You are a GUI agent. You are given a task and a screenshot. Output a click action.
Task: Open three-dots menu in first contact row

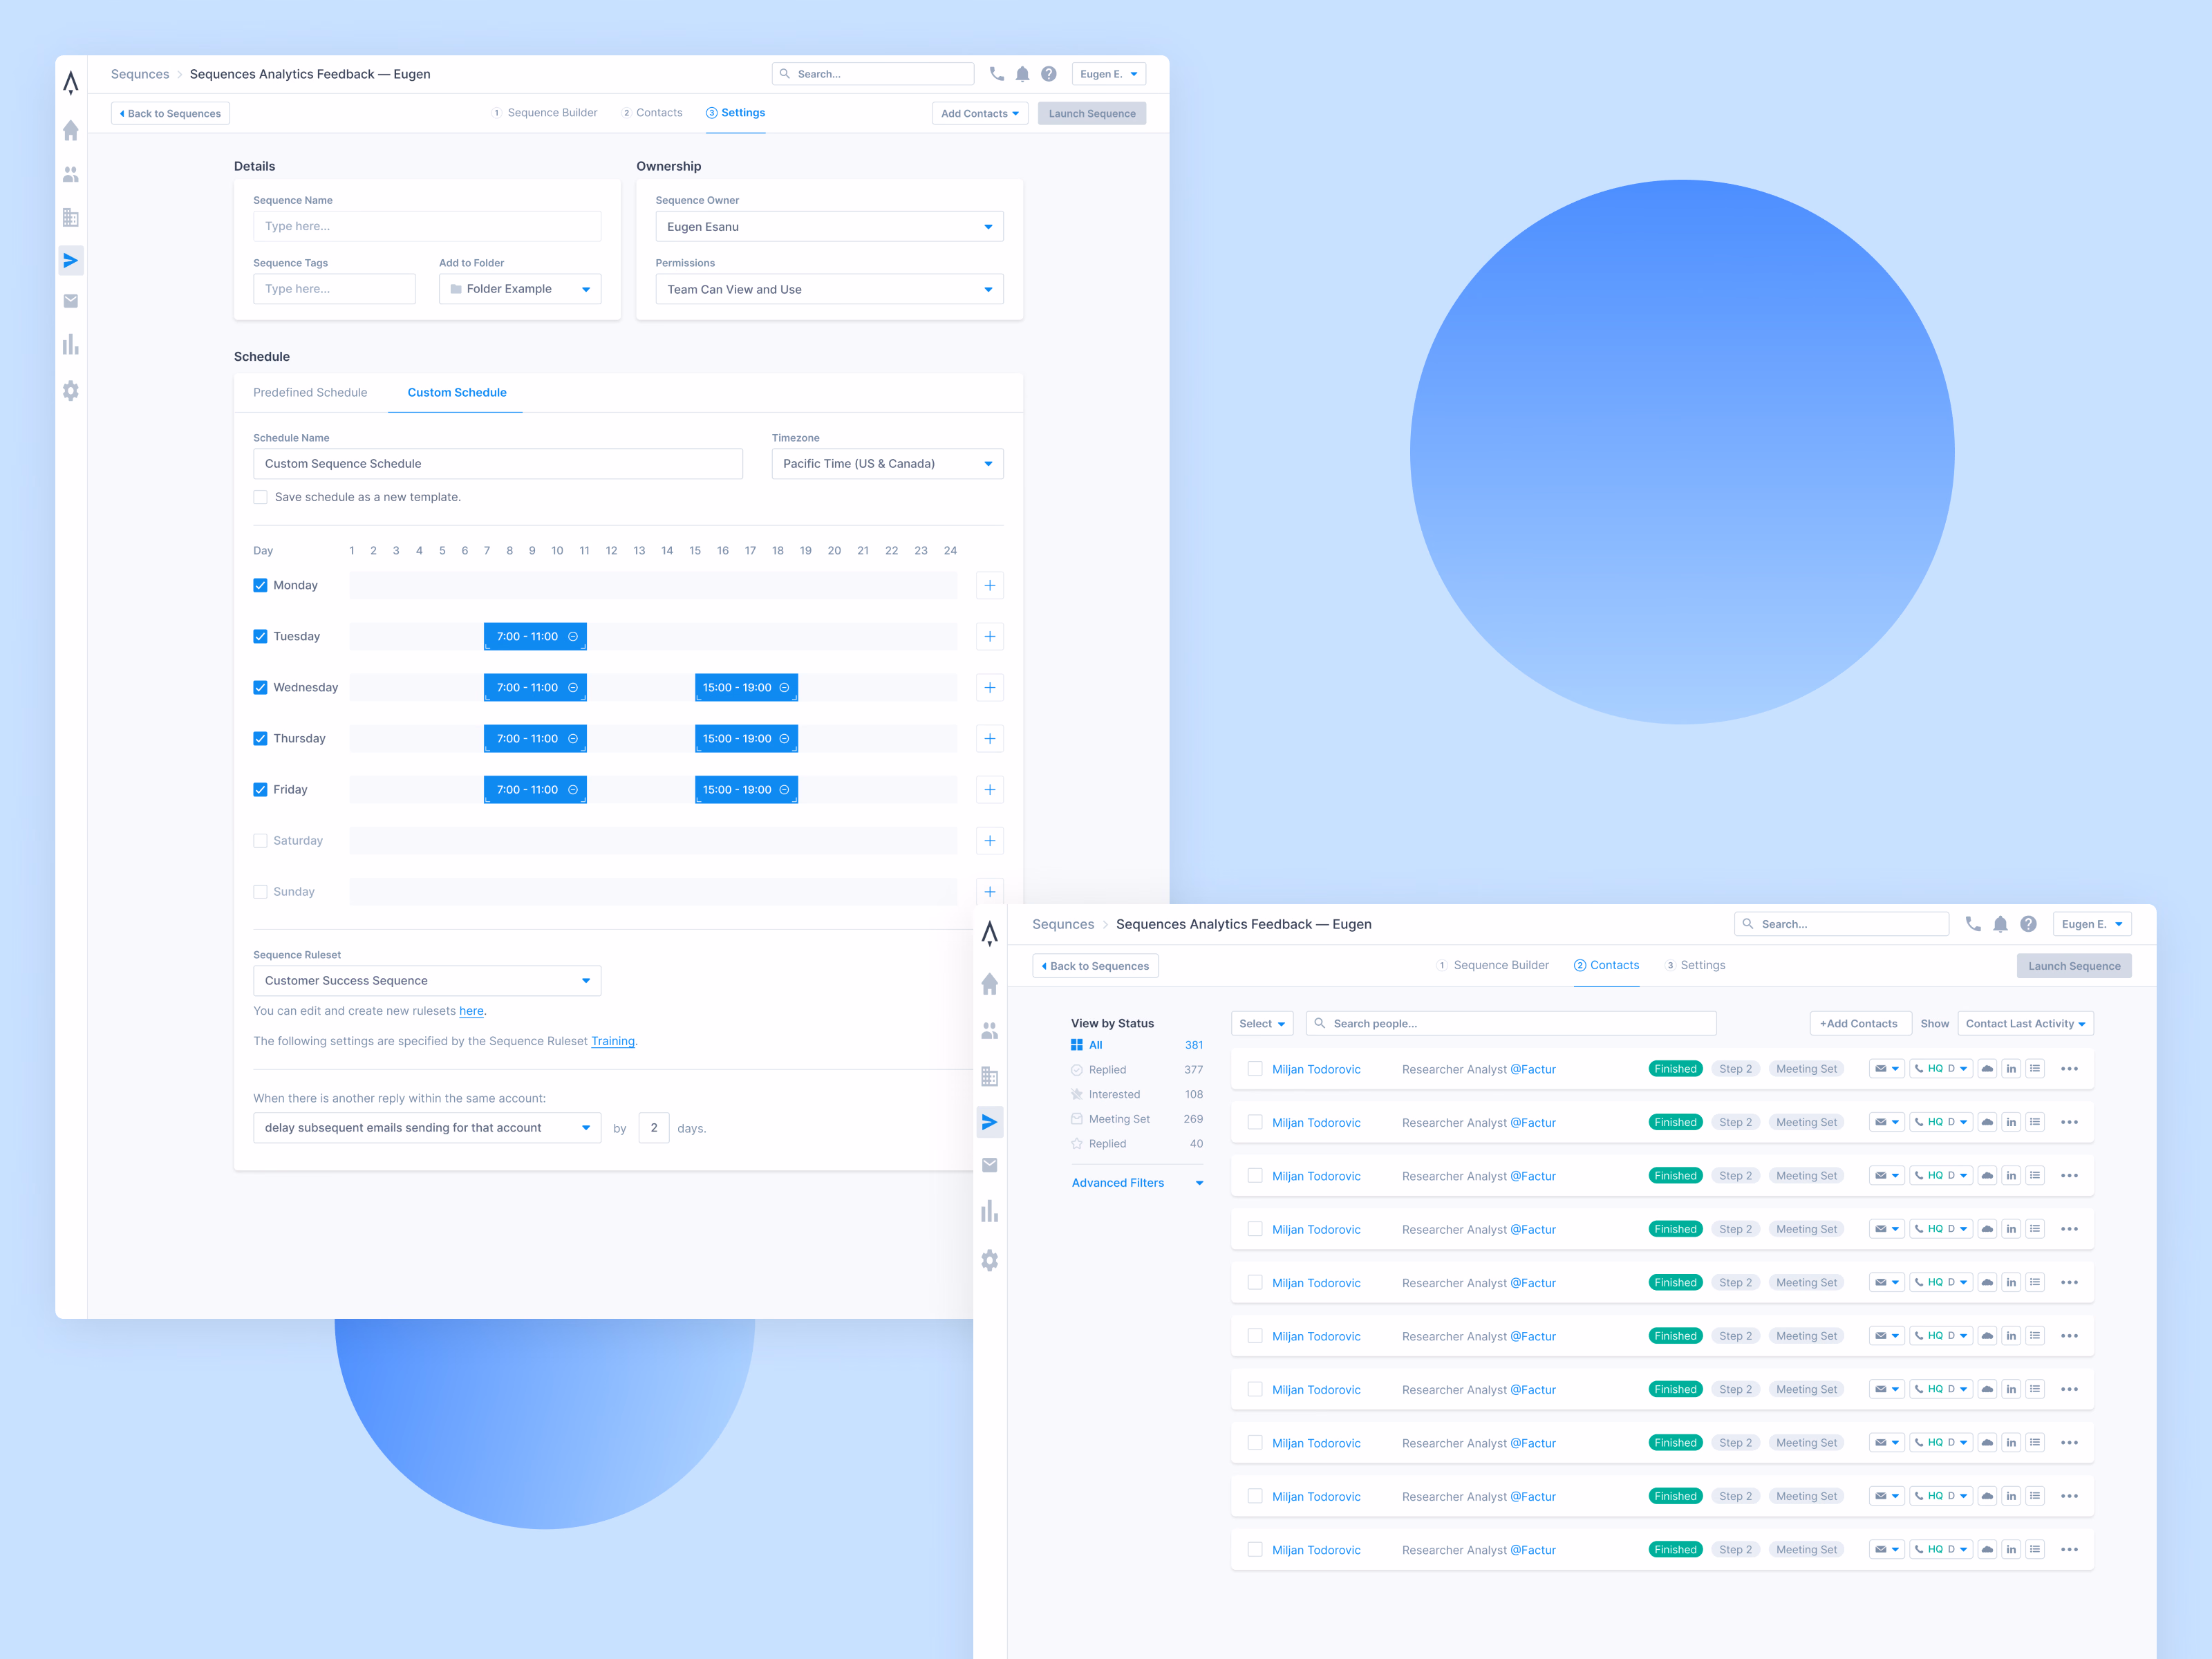[2069, 1069]
